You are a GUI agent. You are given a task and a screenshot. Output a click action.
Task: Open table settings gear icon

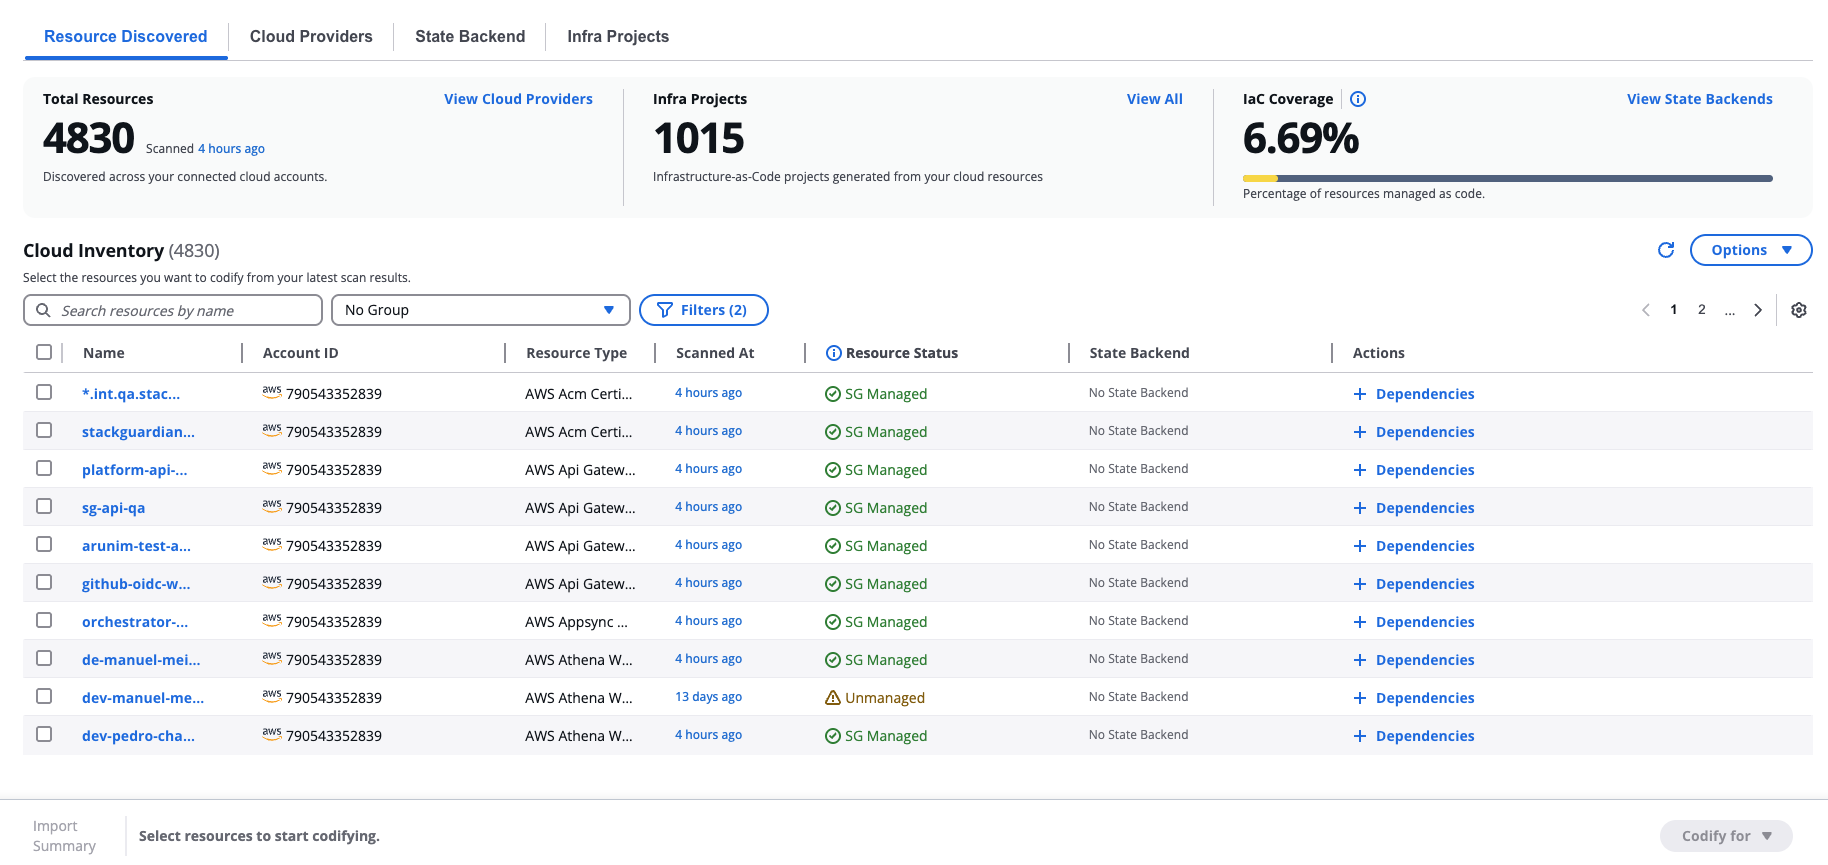1798,310
